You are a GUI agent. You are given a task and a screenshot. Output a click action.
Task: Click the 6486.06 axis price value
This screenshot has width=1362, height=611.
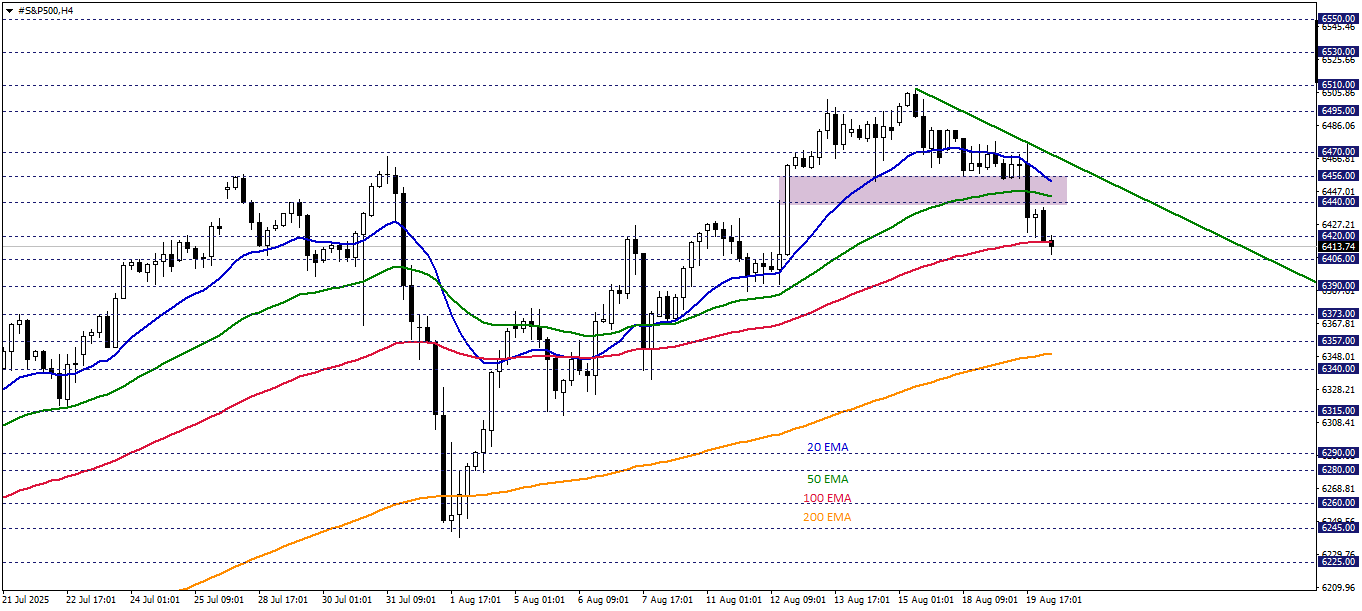[x=1338, y=126]
